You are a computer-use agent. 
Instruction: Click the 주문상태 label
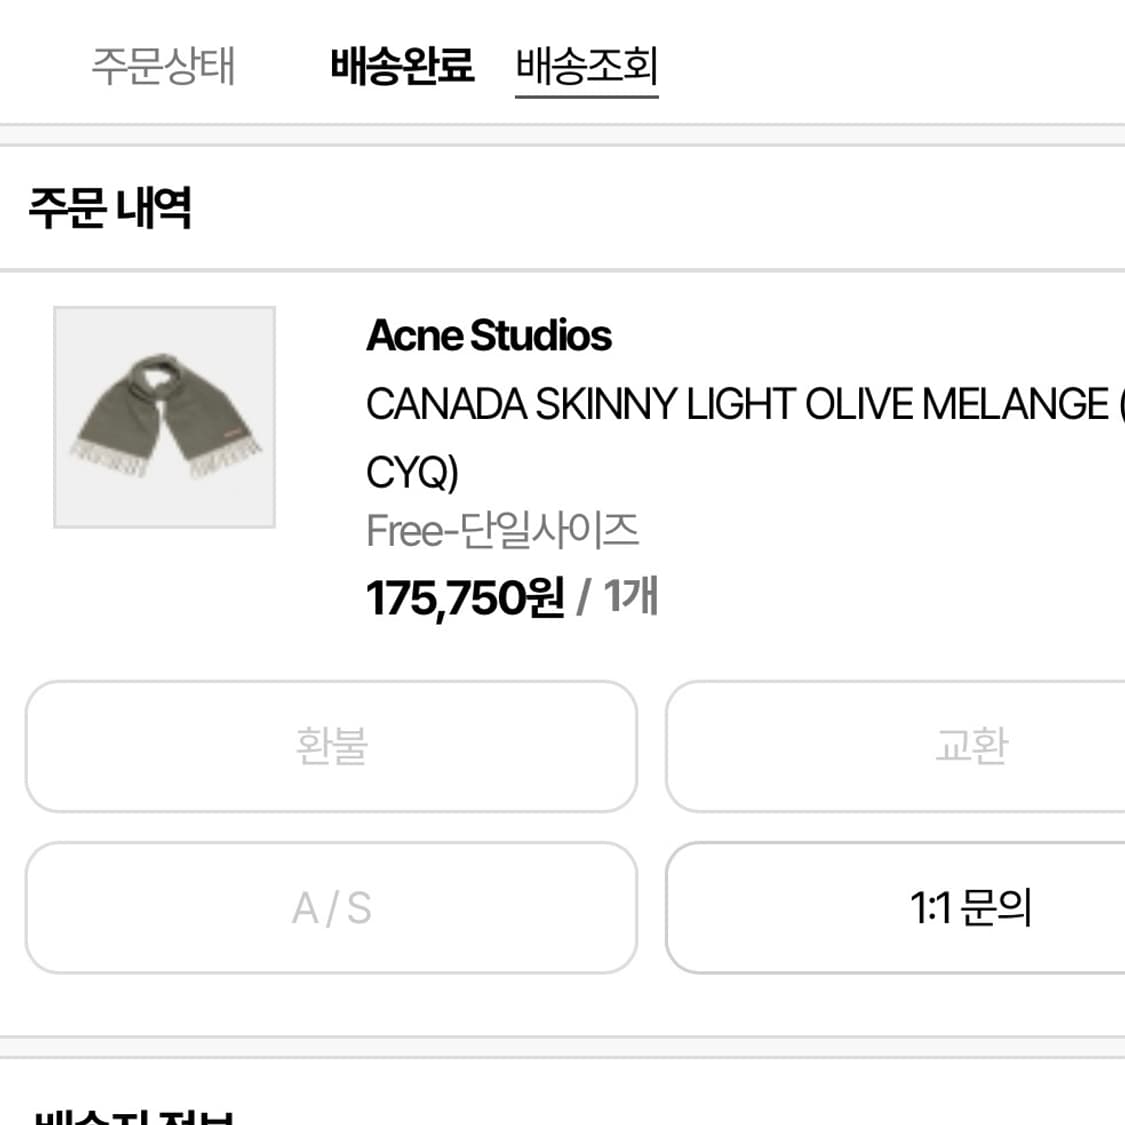tap(163, 66)
